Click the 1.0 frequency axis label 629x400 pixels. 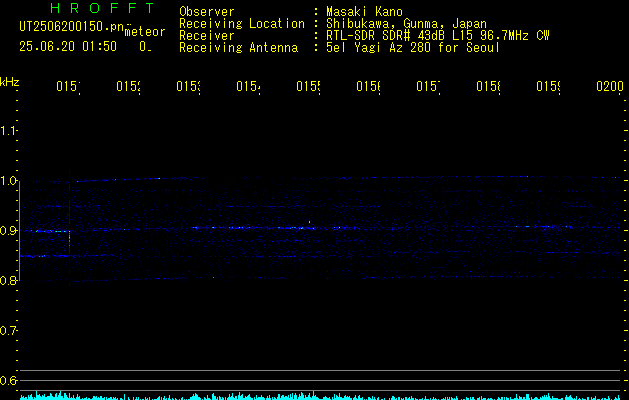point(8,181)
